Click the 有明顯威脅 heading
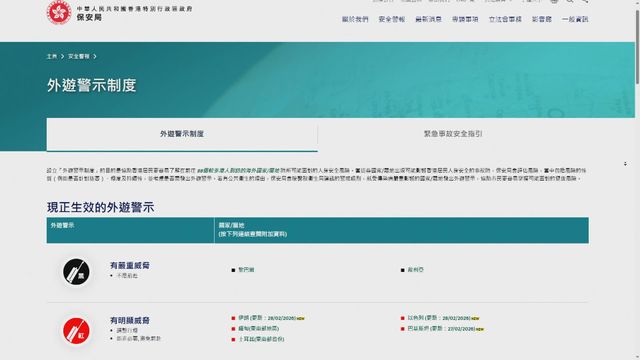Viewport: 640px width, 360px height. [130, 320]
